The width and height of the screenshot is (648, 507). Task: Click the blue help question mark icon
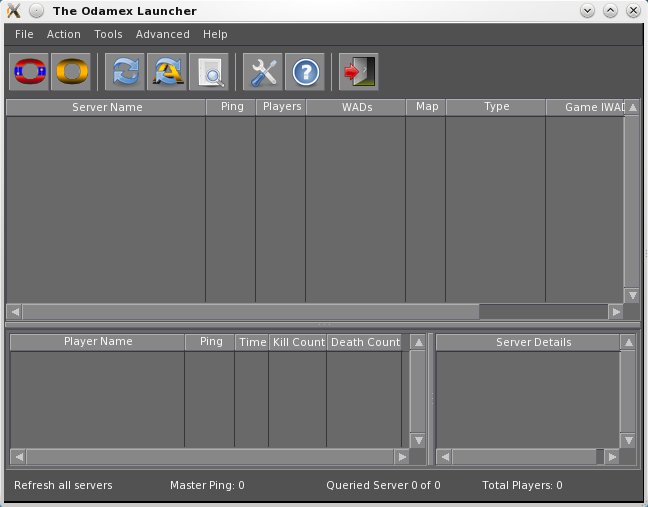point(305,72)
